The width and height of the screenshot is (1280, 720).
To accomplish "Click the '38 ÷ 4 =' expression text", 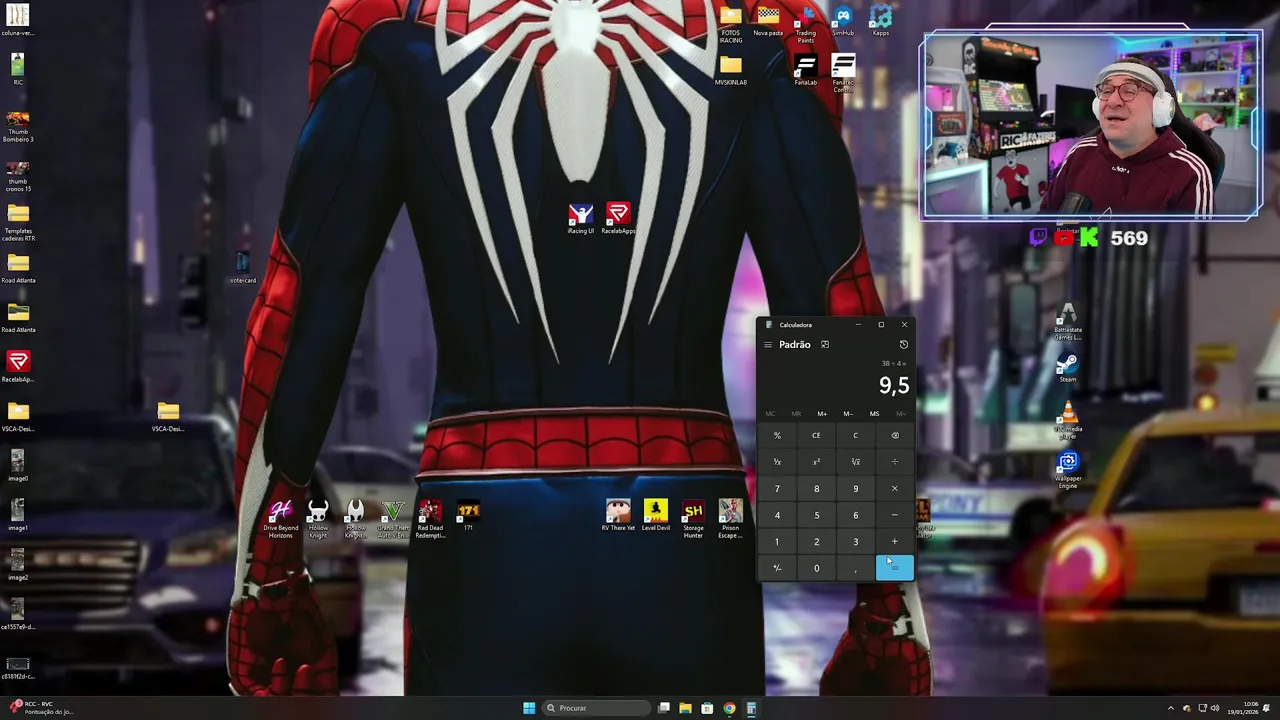I will [x=893, y=364].
